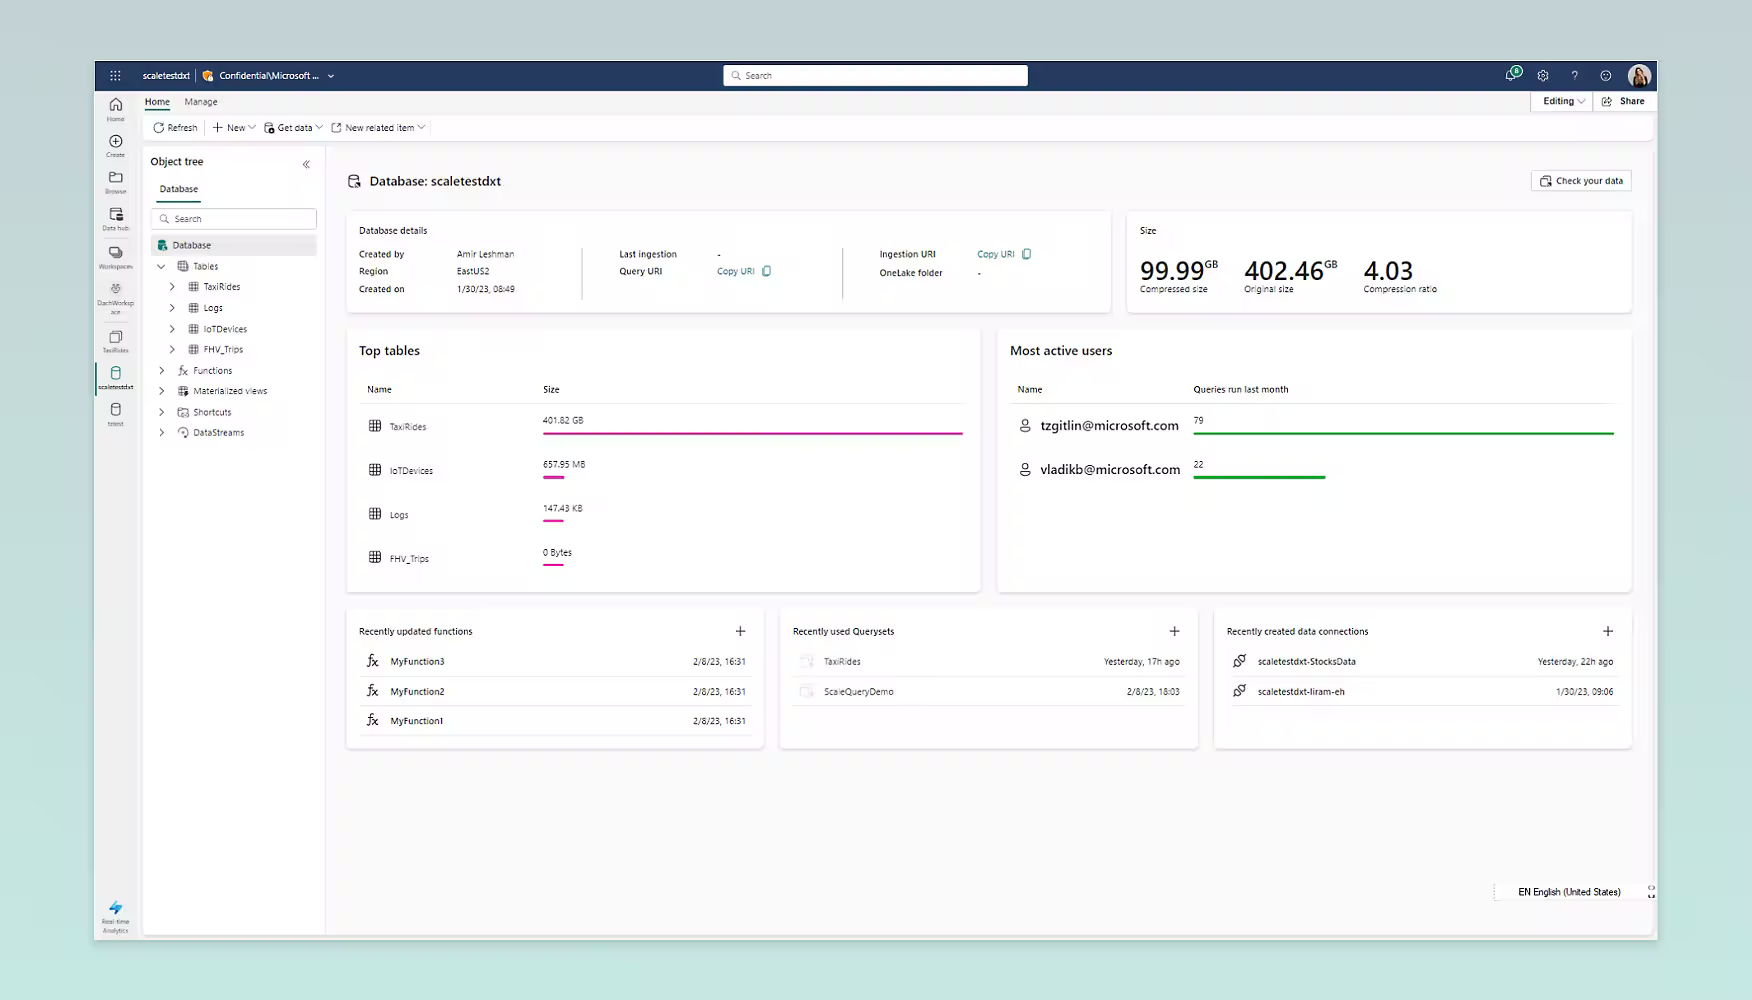1752x1000 pixels.
Task: Click tzgitlin queries green bar
Action: (1403, 433)
